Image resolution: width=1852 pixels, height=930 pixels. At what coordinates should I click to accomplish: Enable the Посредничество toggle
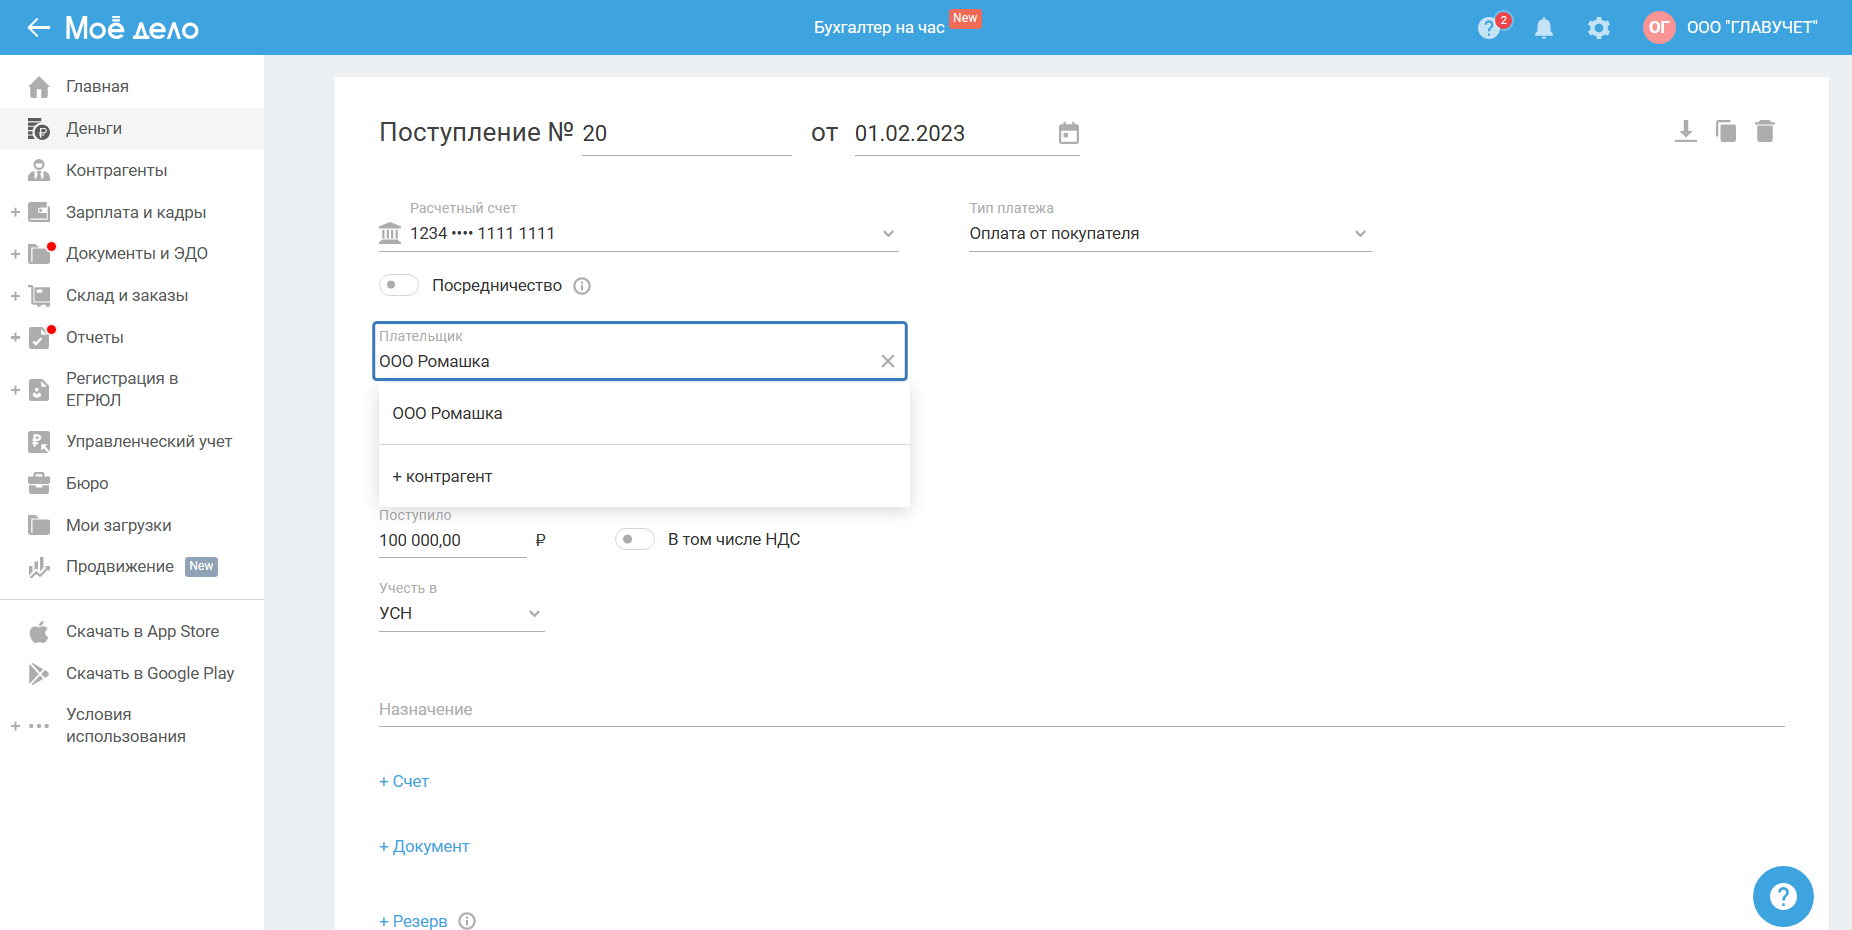(x=398, y=285)
